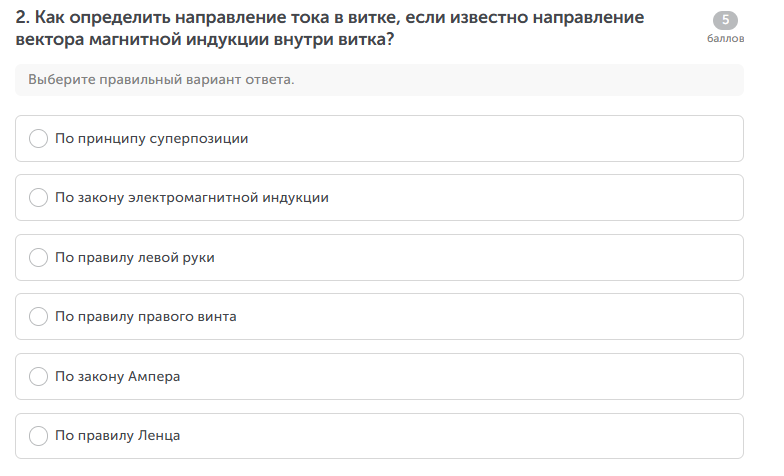
Task: Click the answer label 'По закону Ампера'
Action: 117,377
